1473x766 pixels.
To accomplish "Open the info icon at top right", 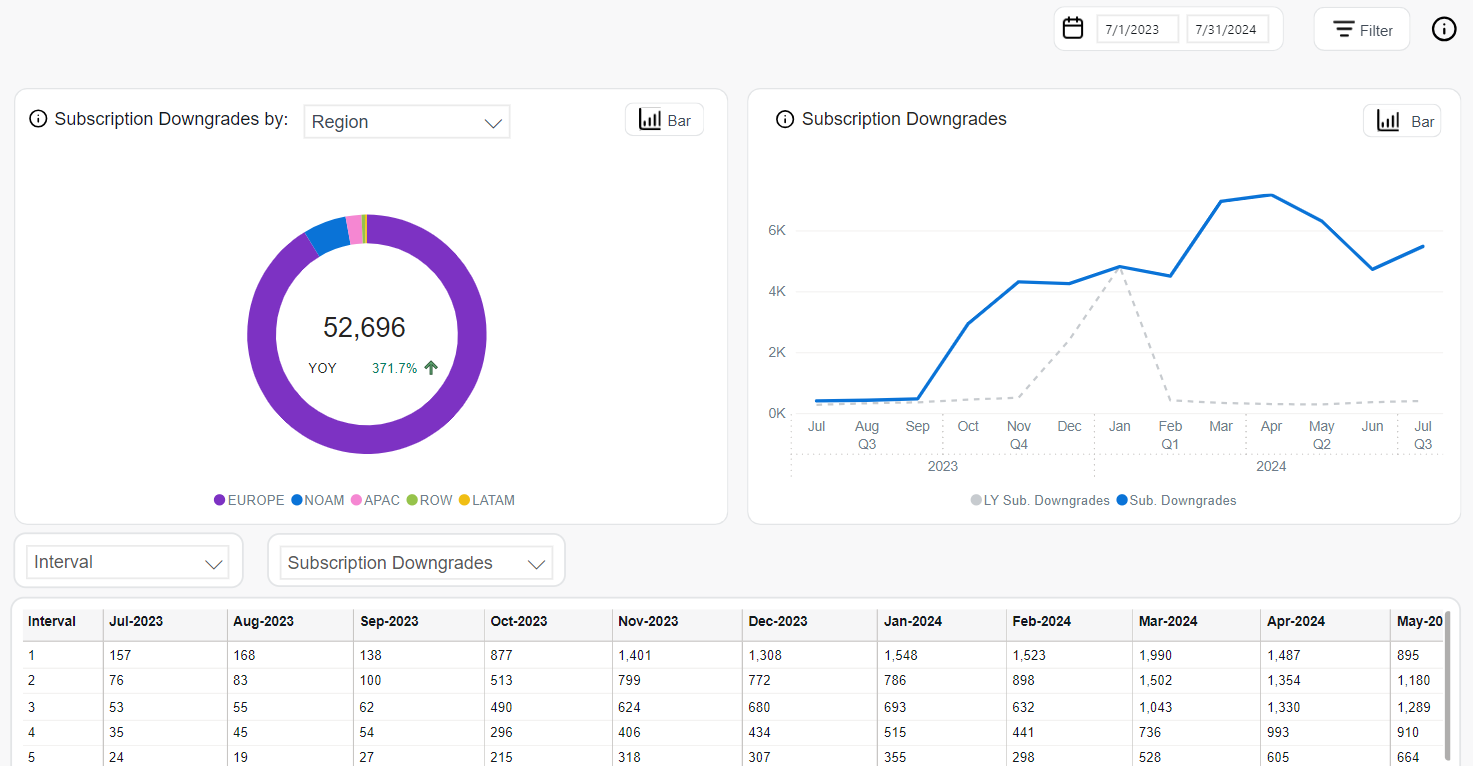I will 1444,29.
